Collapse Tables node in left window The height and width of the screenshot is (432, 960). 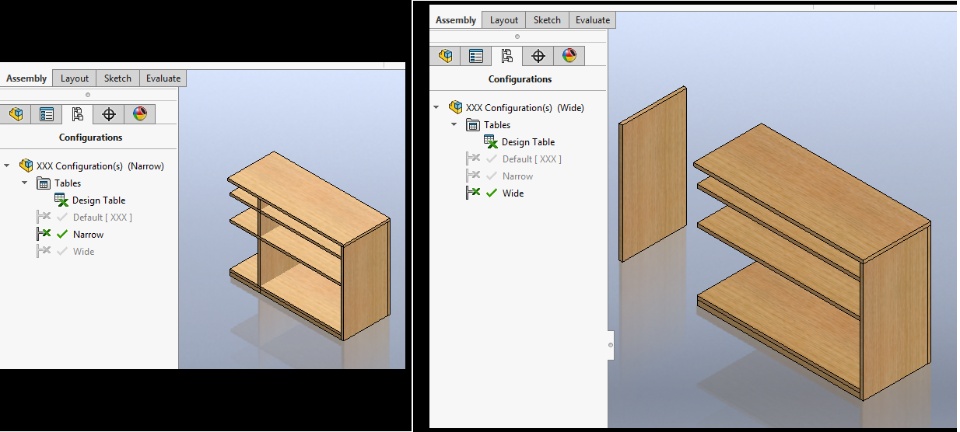click(24, 183)
